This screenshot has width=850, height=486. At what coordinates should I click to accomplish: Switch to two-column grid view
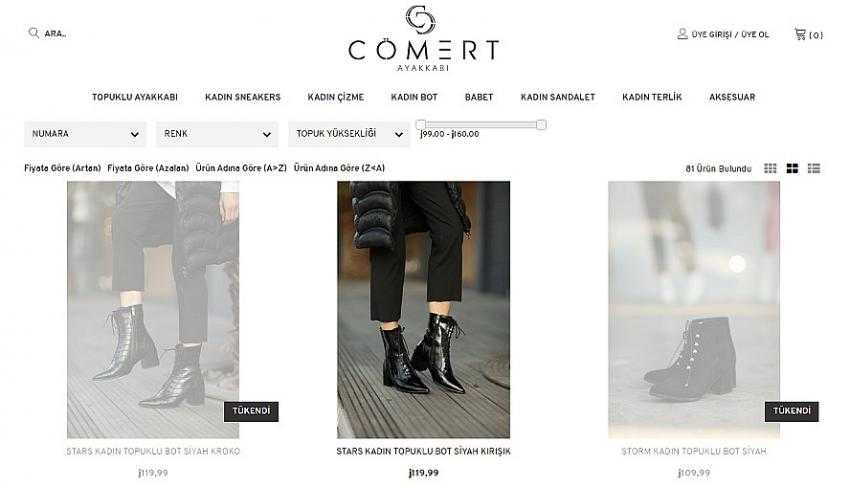(x=792, y=169)
